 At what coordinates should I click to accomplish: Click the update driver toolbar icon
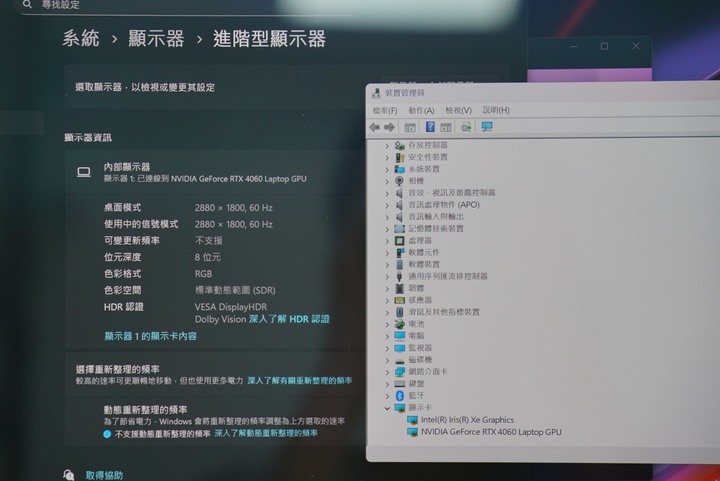(466, 127)
